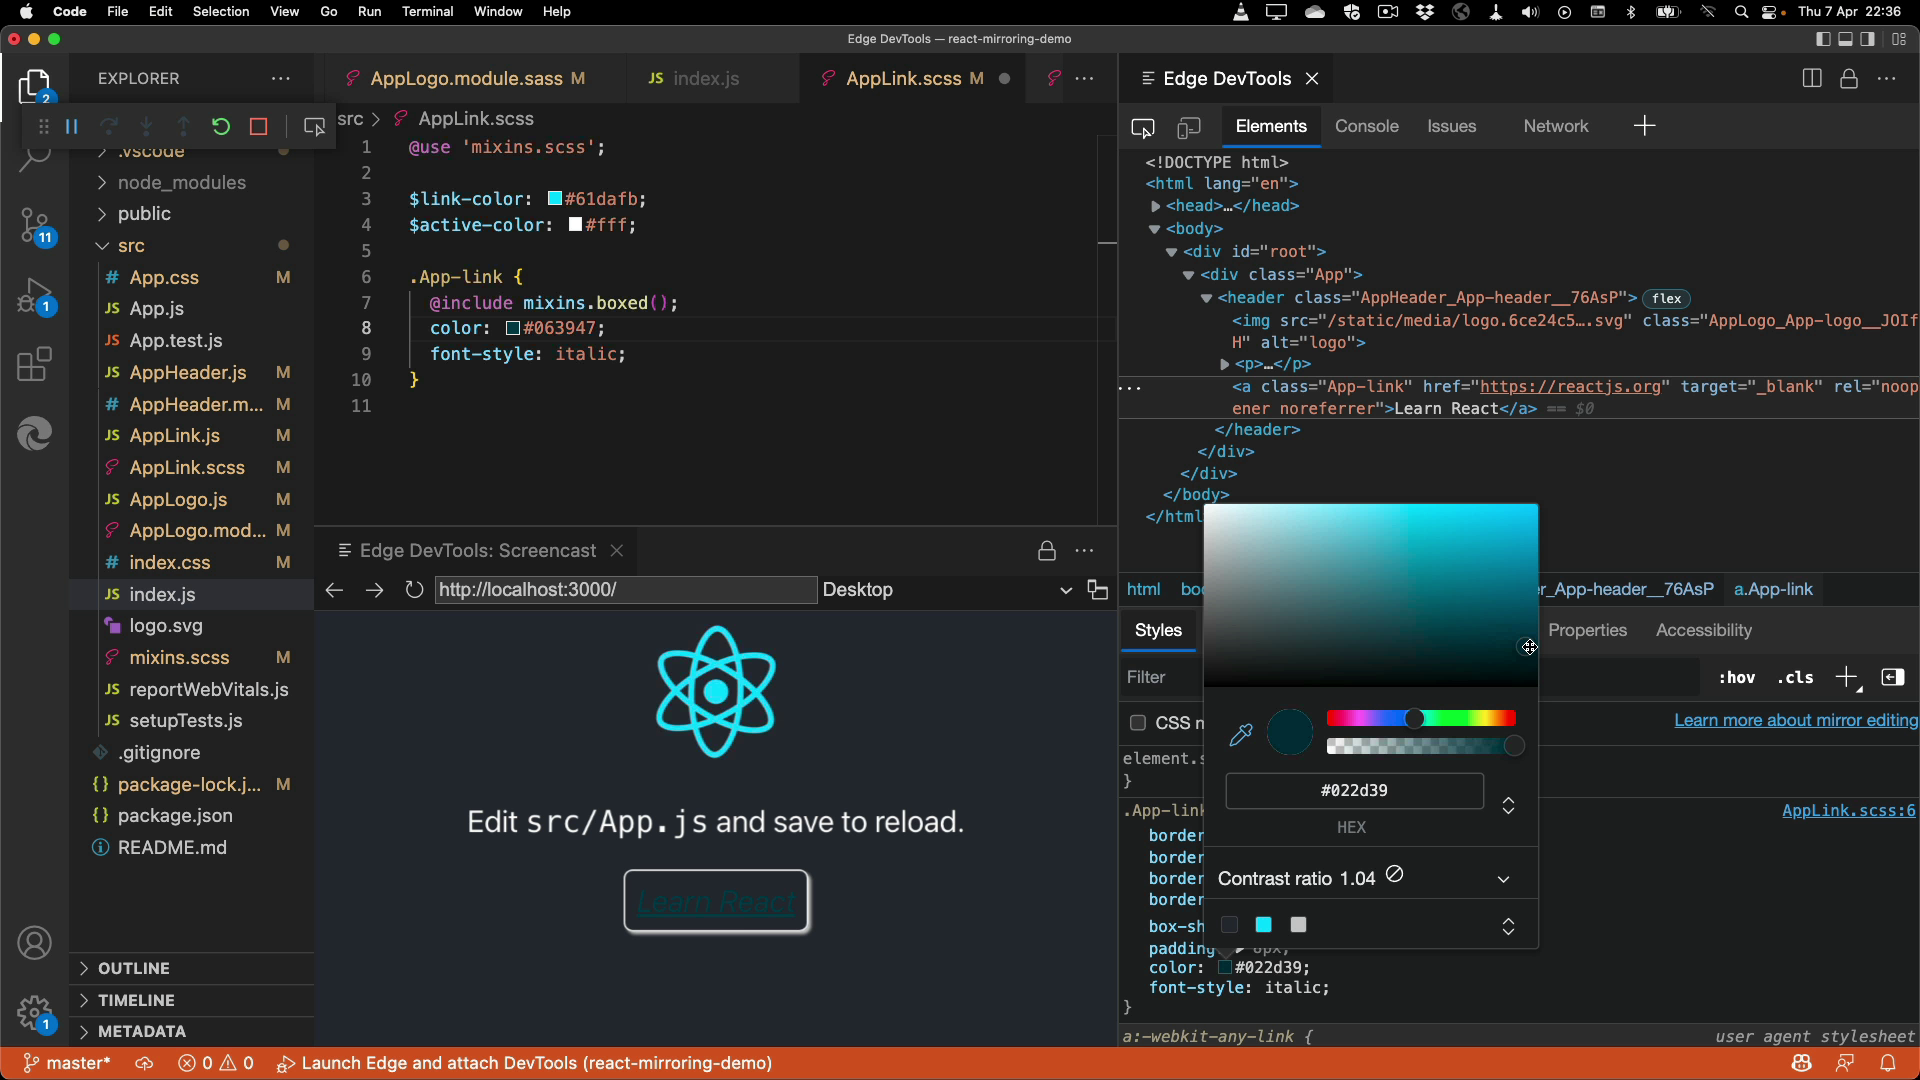
Task: Click the Network panel icon in DevTools
Action: pos(1556,127)
